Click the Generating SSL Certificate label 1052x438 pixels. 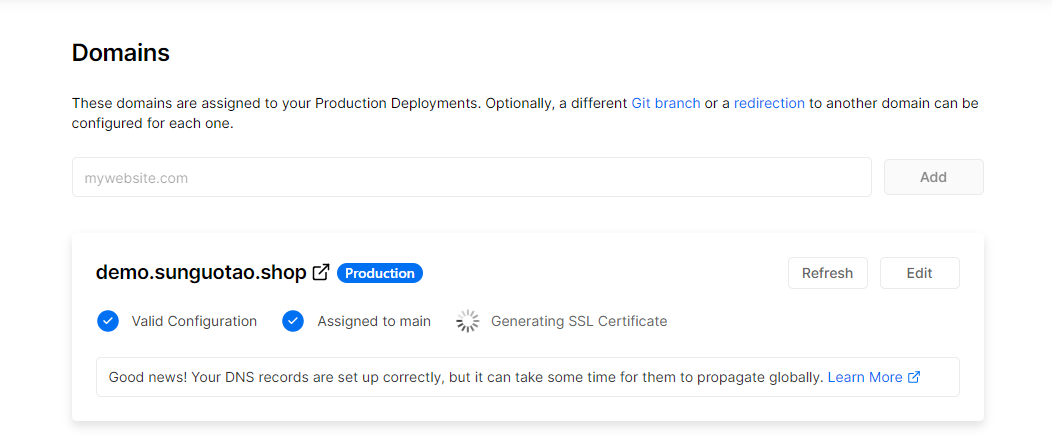pyautogui.click(x=579, y=321)
